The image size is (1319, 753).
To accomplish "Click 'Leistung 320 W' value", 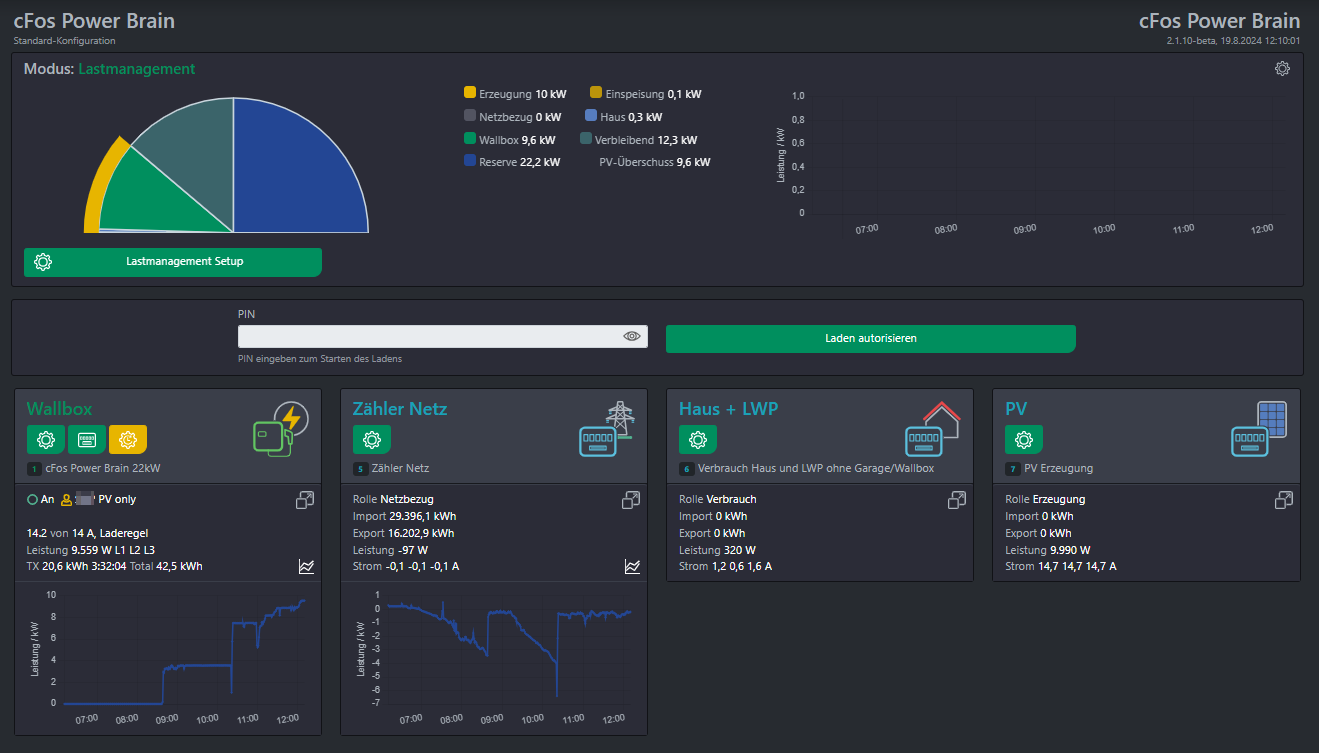I will [717, 550].
